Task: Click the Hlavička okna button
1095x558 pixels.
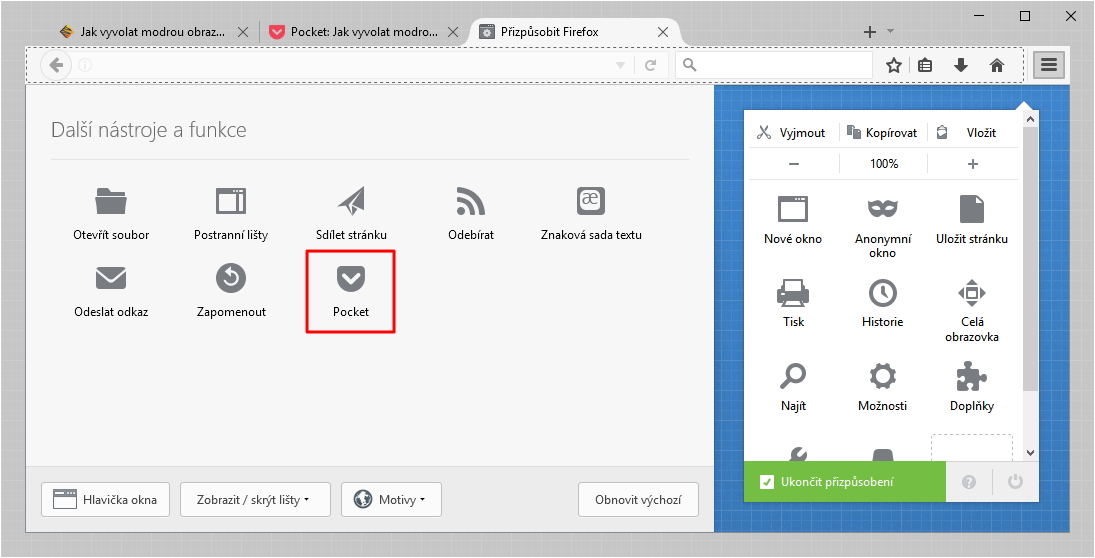Action: click(105, 499)
